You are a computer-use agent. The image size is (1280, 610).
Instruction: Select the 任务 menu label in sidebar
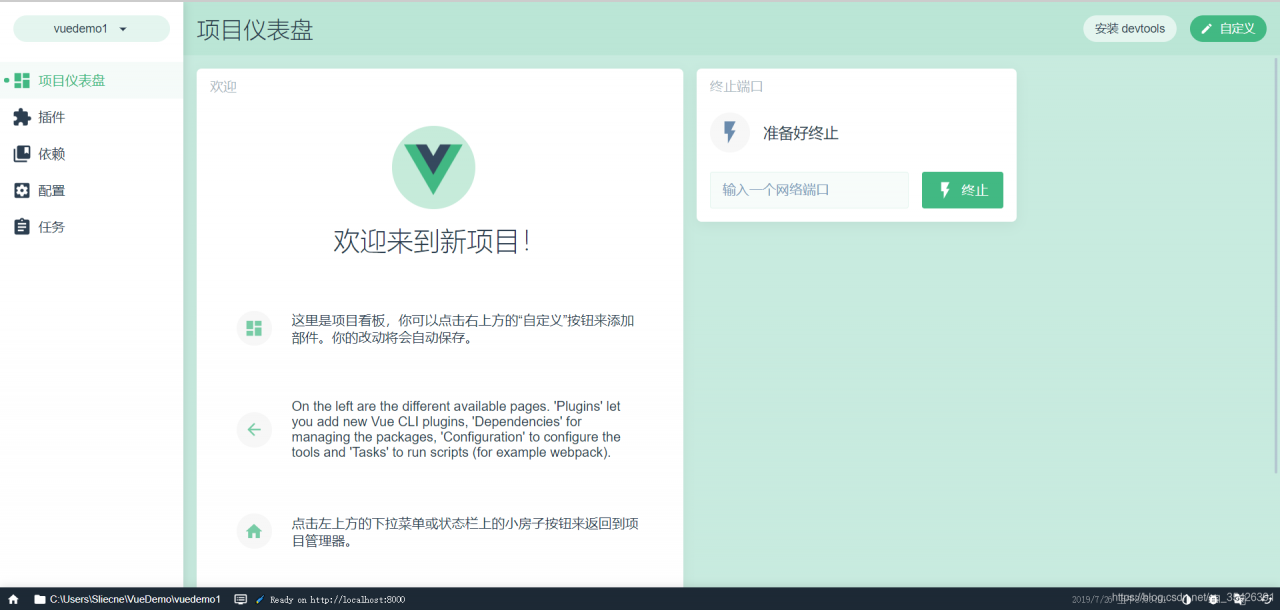(51, 227)
